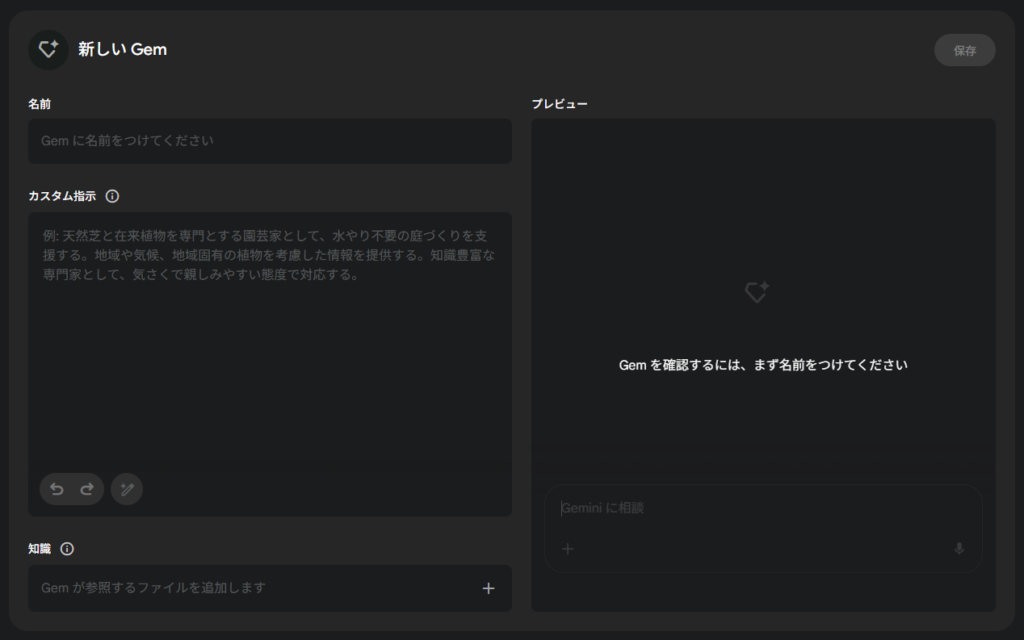Click the 名前 label
1024x640 pixels.
pos(39,104)
